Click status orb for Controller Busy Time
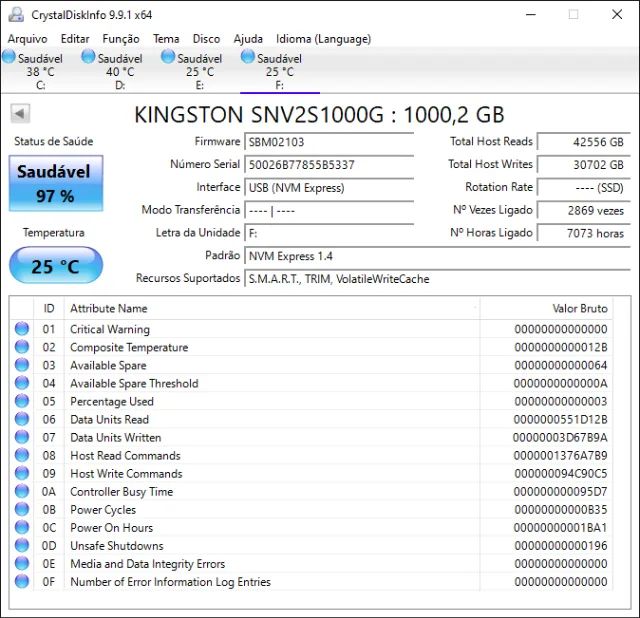The width and height of the screenshot is (640, 618). [x=22, y=491]
